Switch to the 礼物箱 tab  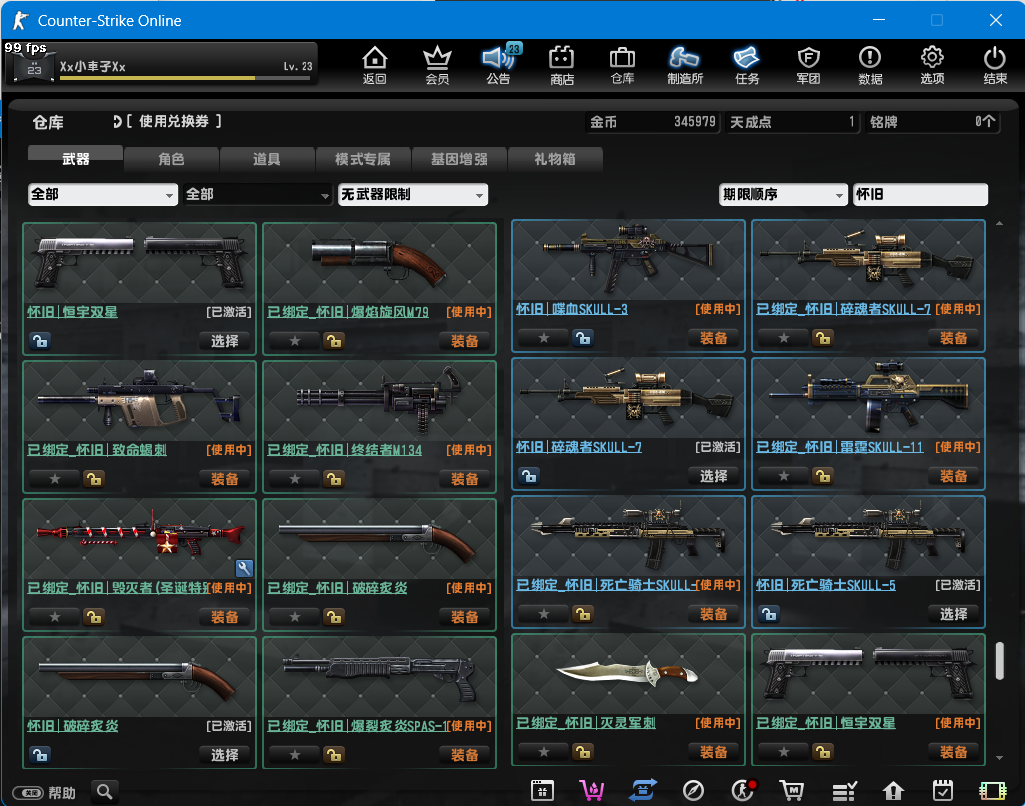coord(554,159)
